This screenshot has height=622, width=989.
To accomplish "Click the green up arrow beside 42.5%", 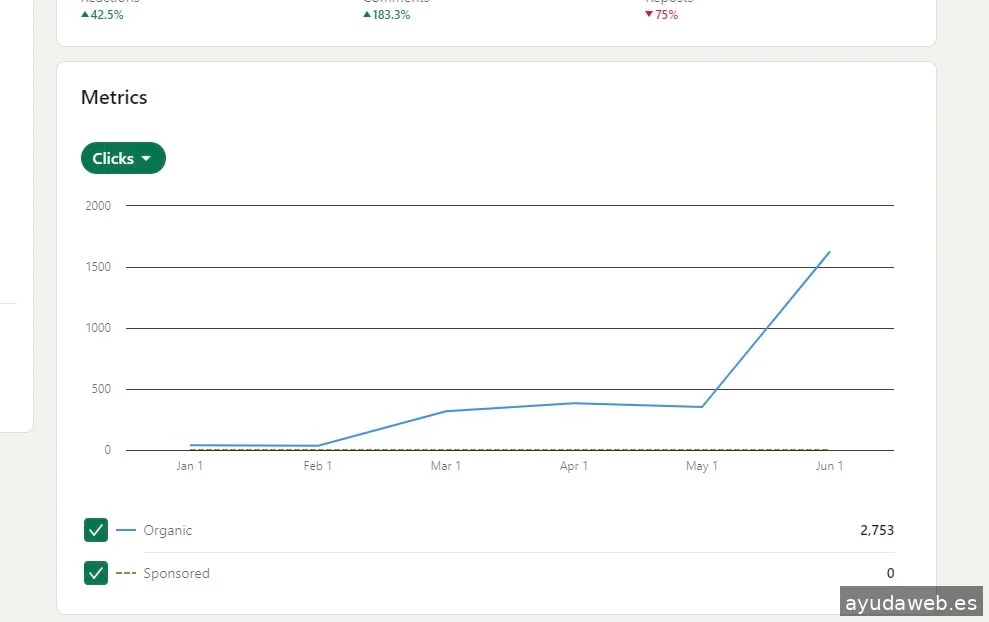I will click(x=85, y=15).
